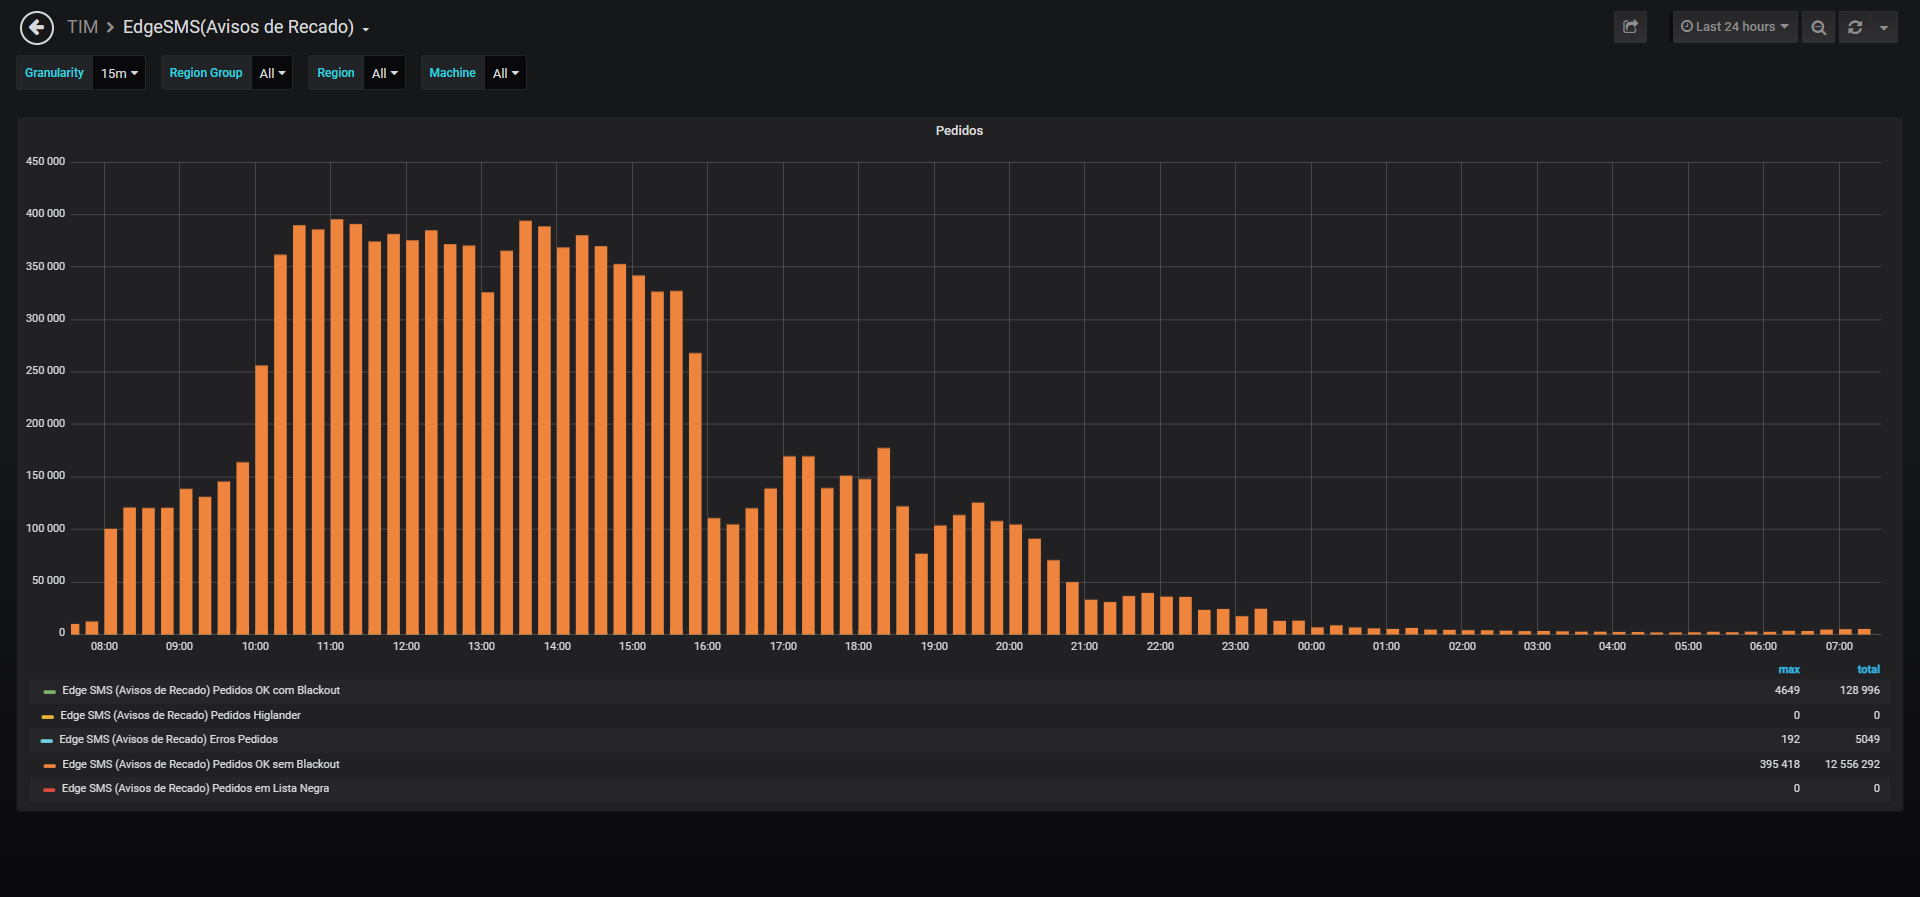This screenshot has width=1920, height=897.
Task: Open the Granularity 15m dropdown
Action: pyautogui.click(x=119, y=73)
